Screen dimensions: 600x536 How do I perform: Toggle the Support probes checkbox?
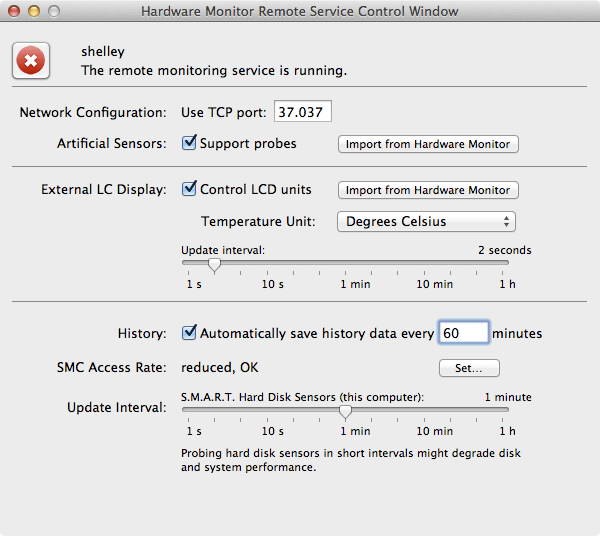pos(189,143)
